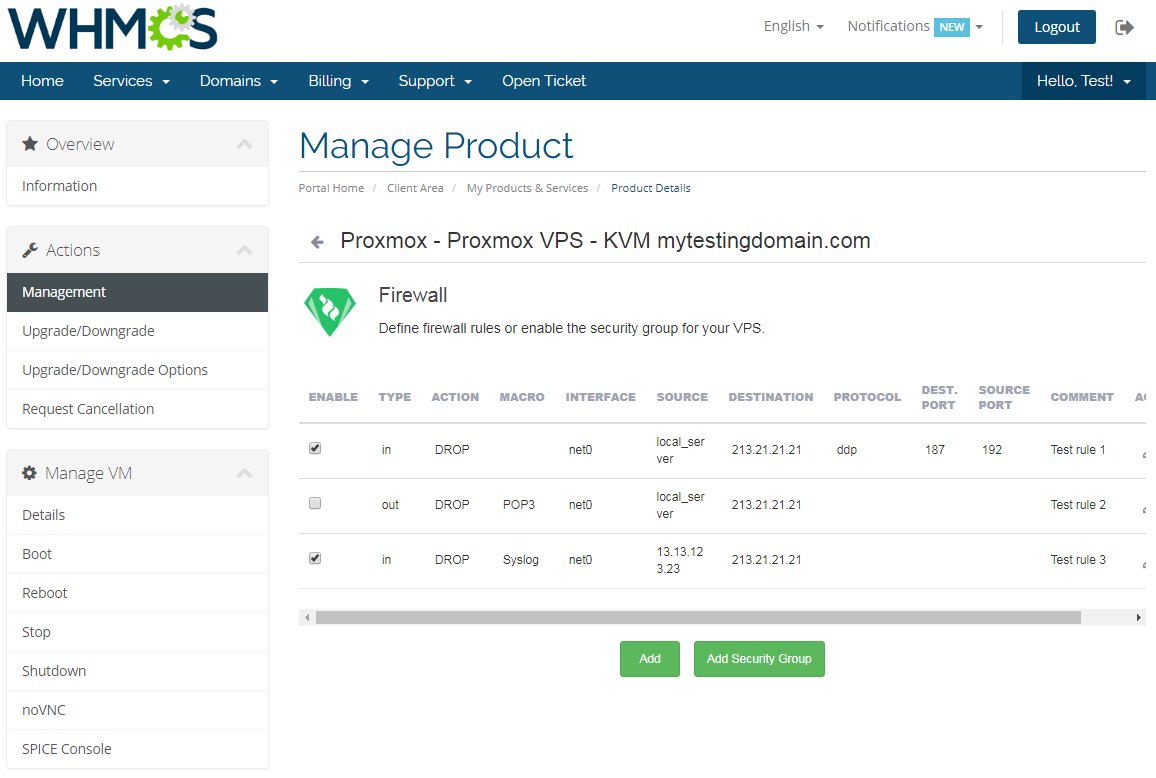The image size is (1156, 778).
Task: Collapse the Overview panel chevron
Action: point(245,144)
